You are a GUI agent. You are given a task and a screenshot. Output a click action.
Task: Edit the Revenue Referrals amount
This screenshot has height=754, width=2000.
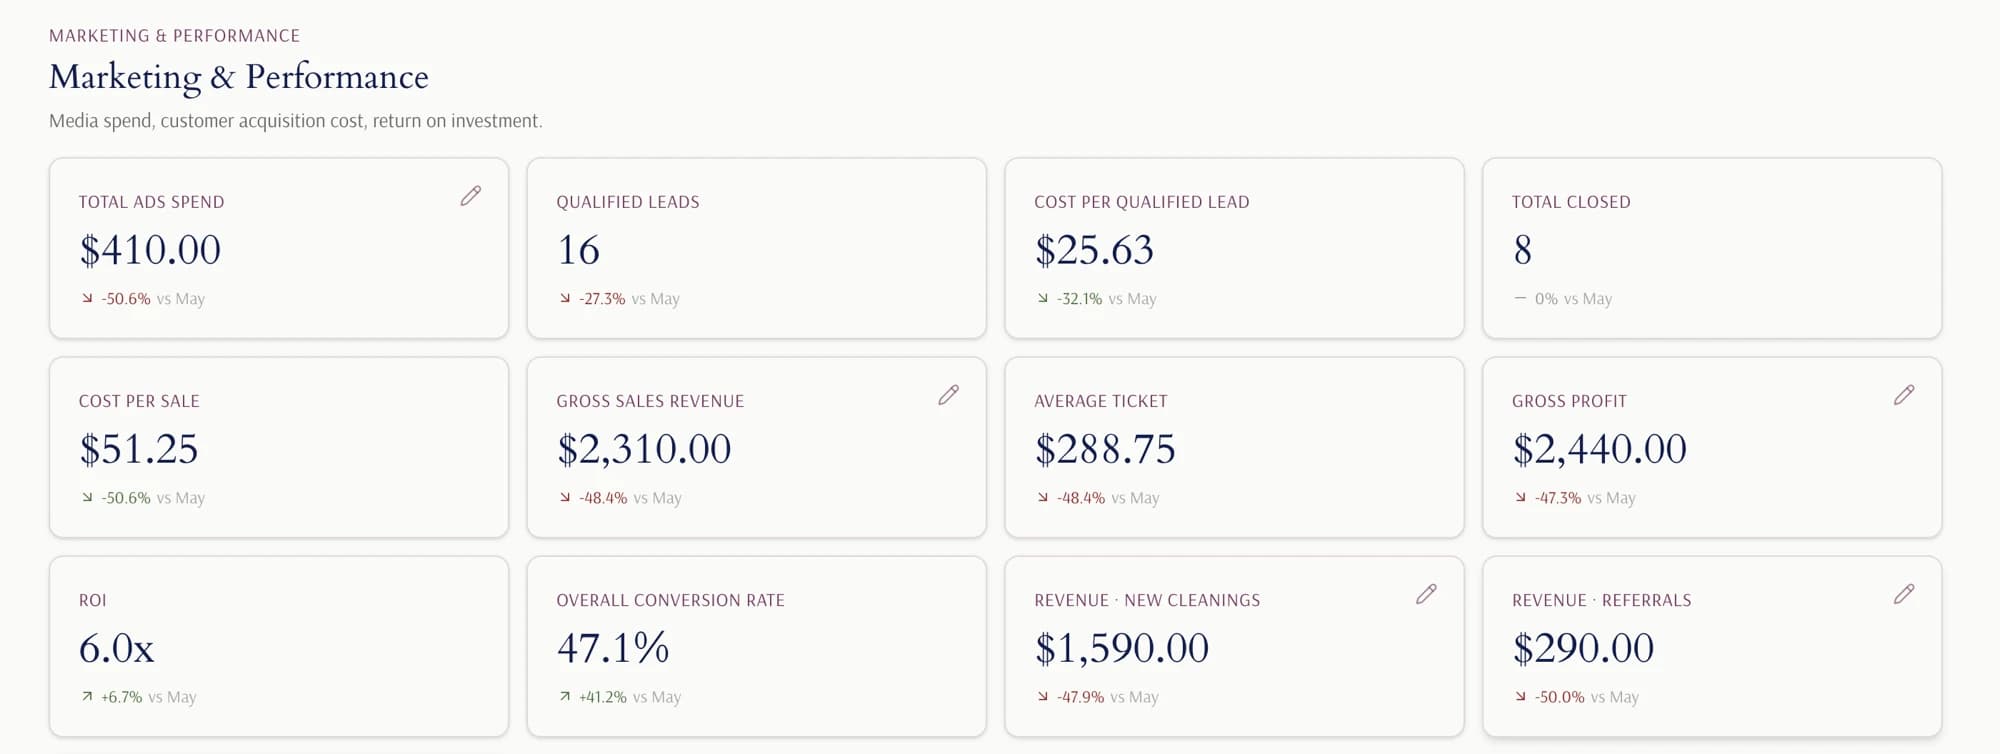(1904, 594)
